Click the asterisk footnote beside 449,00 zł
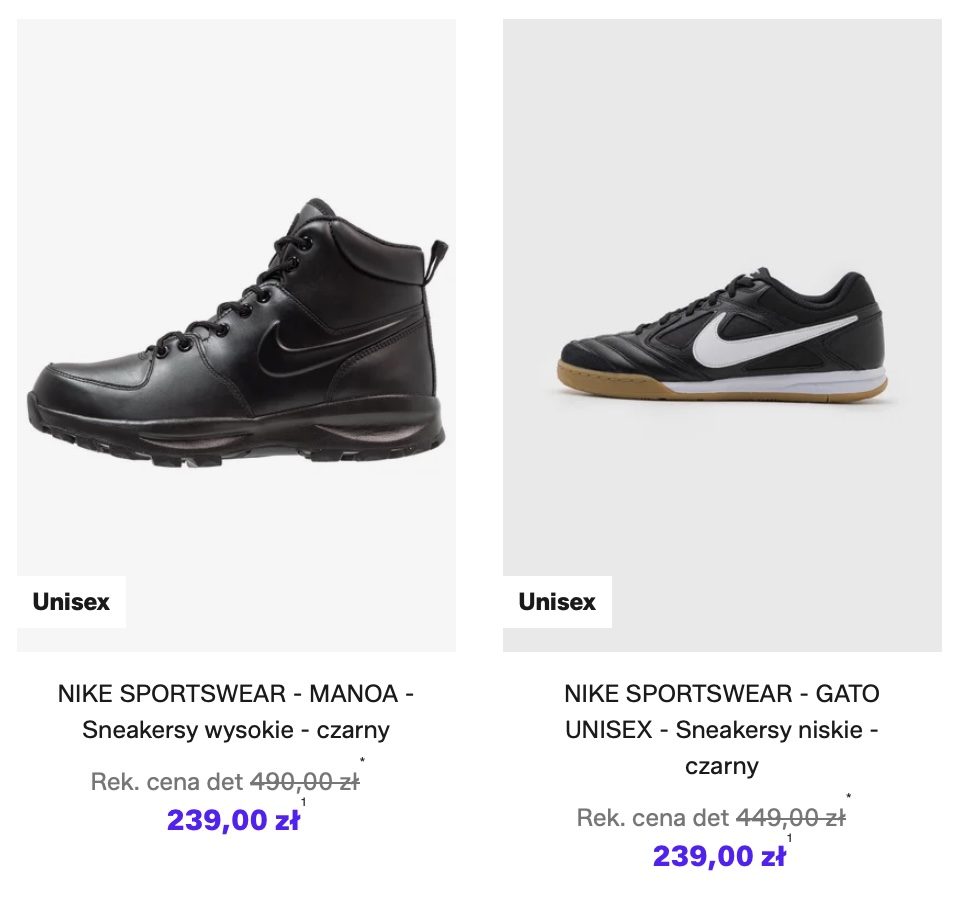This screenshot has width=960, height=902. (x=848, y=798)
